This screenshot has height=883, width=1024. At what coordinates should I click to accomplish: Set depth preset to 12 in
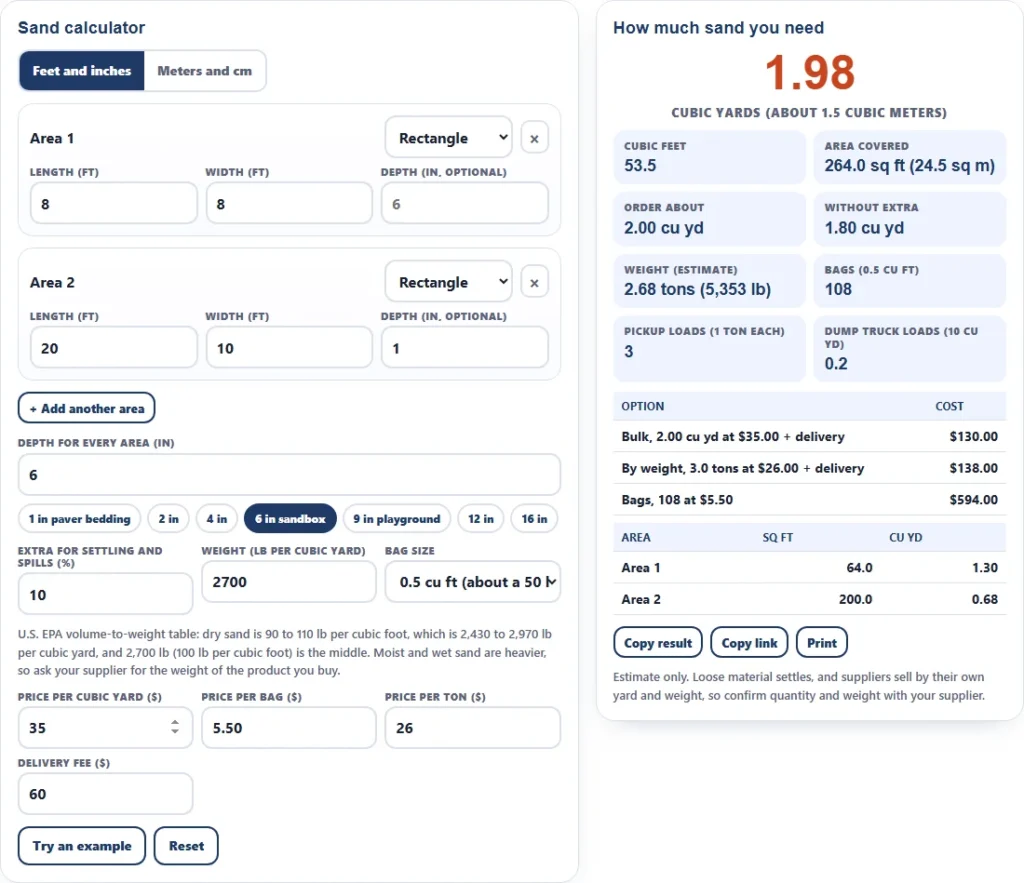pos(481,519)
